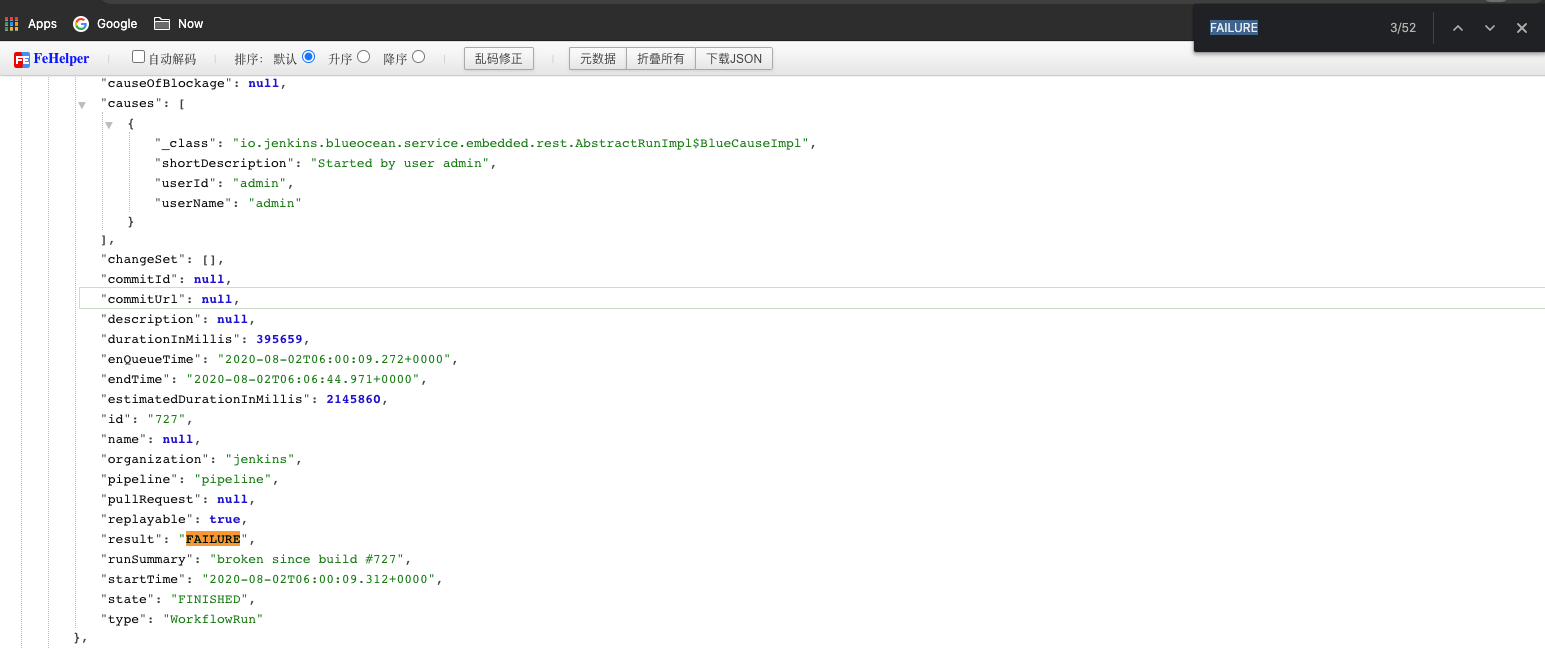Close the find bar
Screen dimensions: 1545x649
click(x=1522, y=28)
